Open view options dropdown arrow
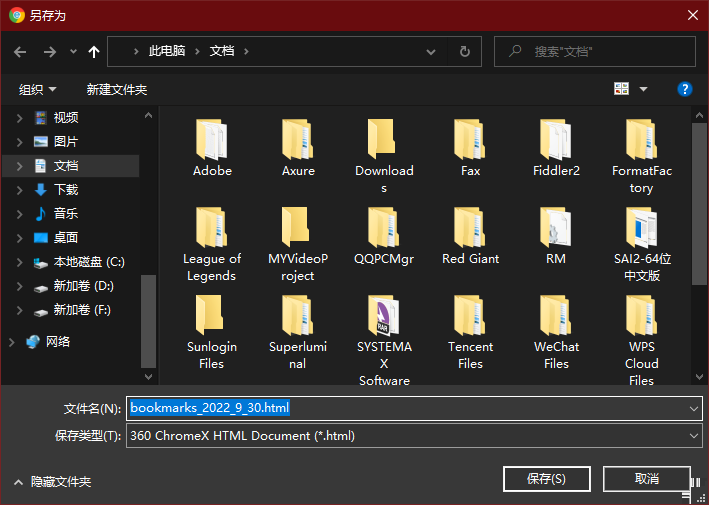Viewport: 709px width, 505px height. pyautogui.click(x=643, y=89)
